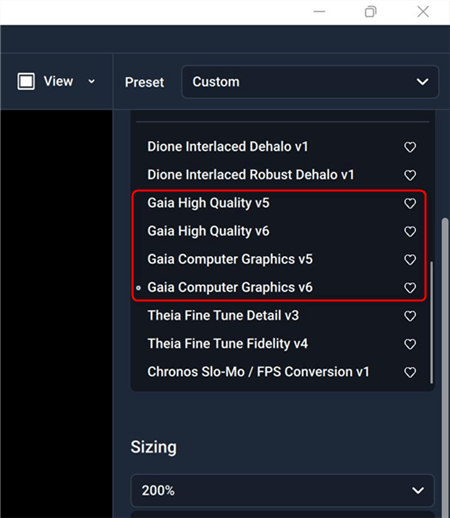Click heart beside Gaia Computer Graphics v5
The height and width of the screenshot is (518, 450).
coord(410,259)
